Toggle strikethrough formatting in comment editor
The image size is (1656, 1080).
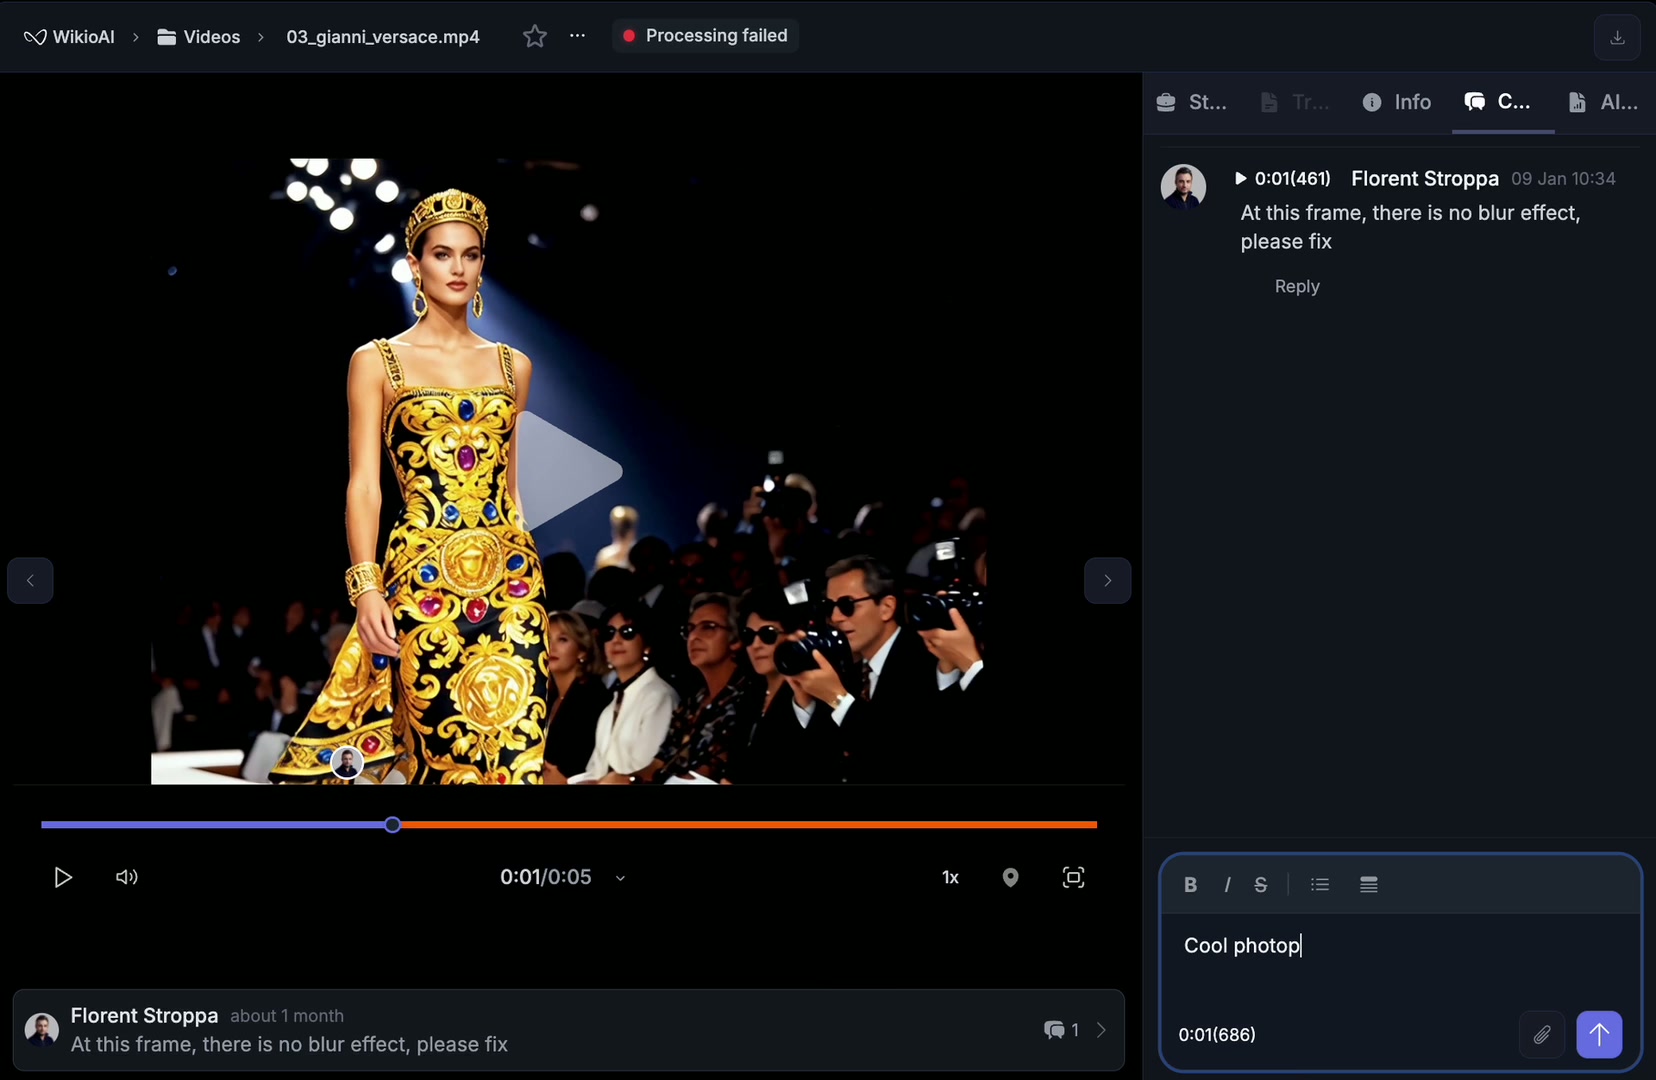1260,884
